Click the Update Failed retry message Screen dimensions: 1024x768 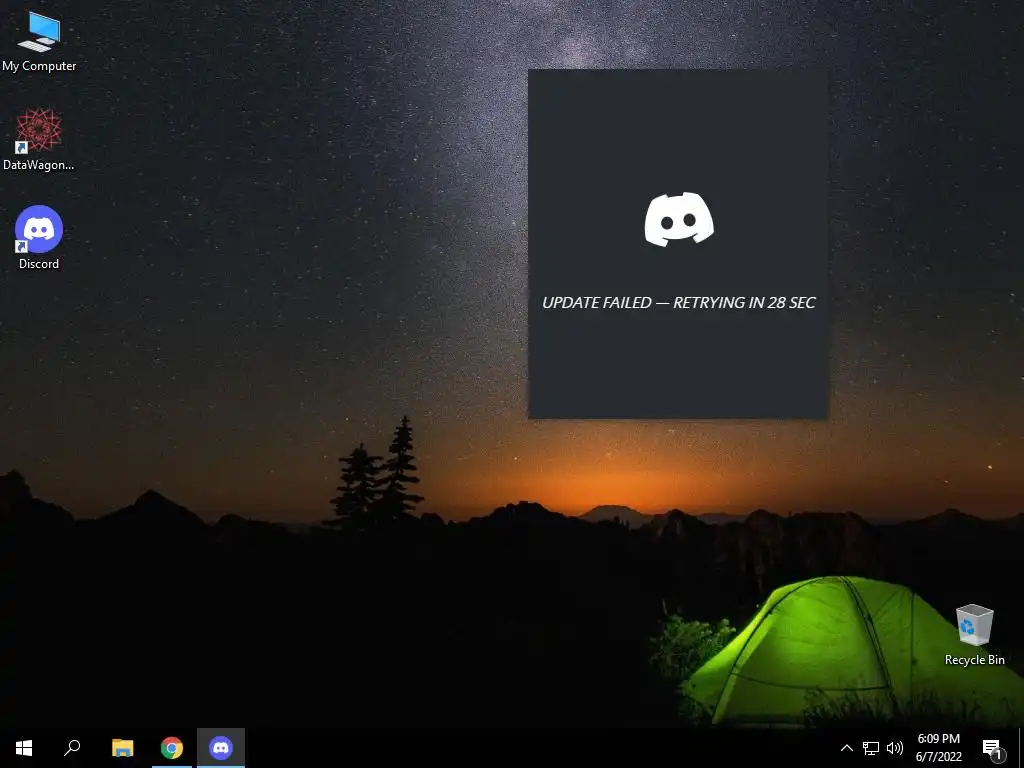point(679,302)
